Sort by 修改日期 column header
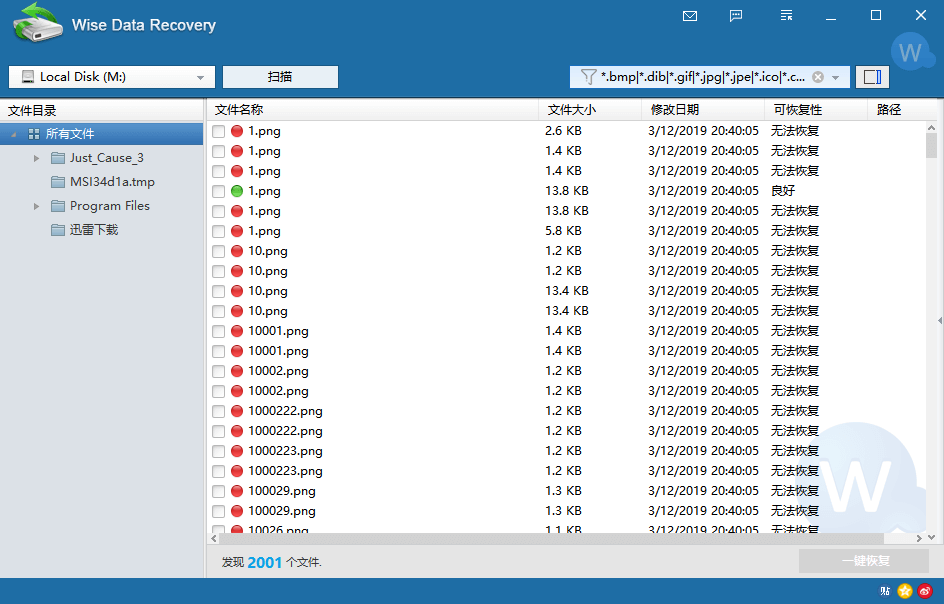Viewport: 944px width, 604px height. pos(675,110)
